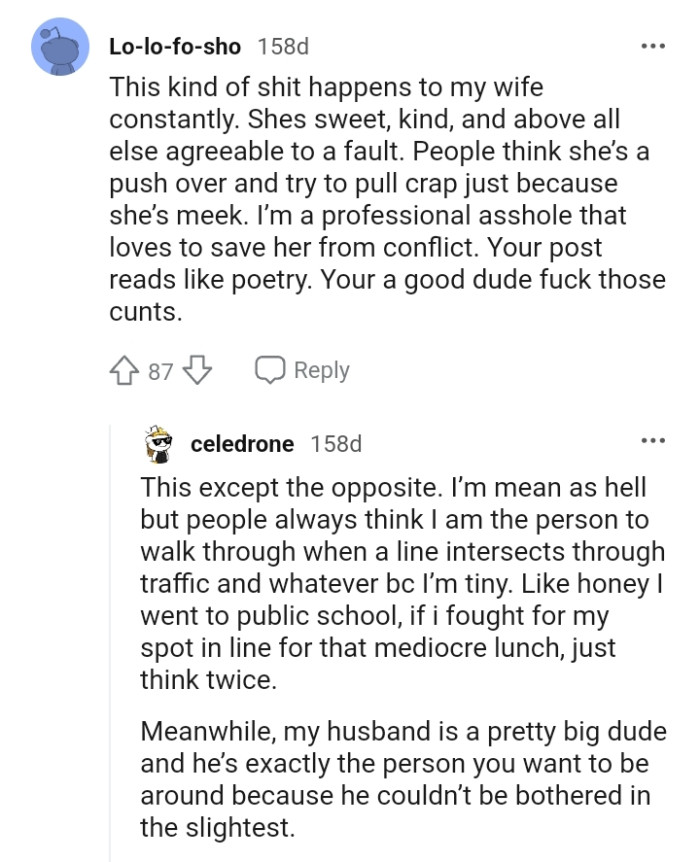Click the body text of celedrone's comment
700x862 pixels.
point(400,600)
